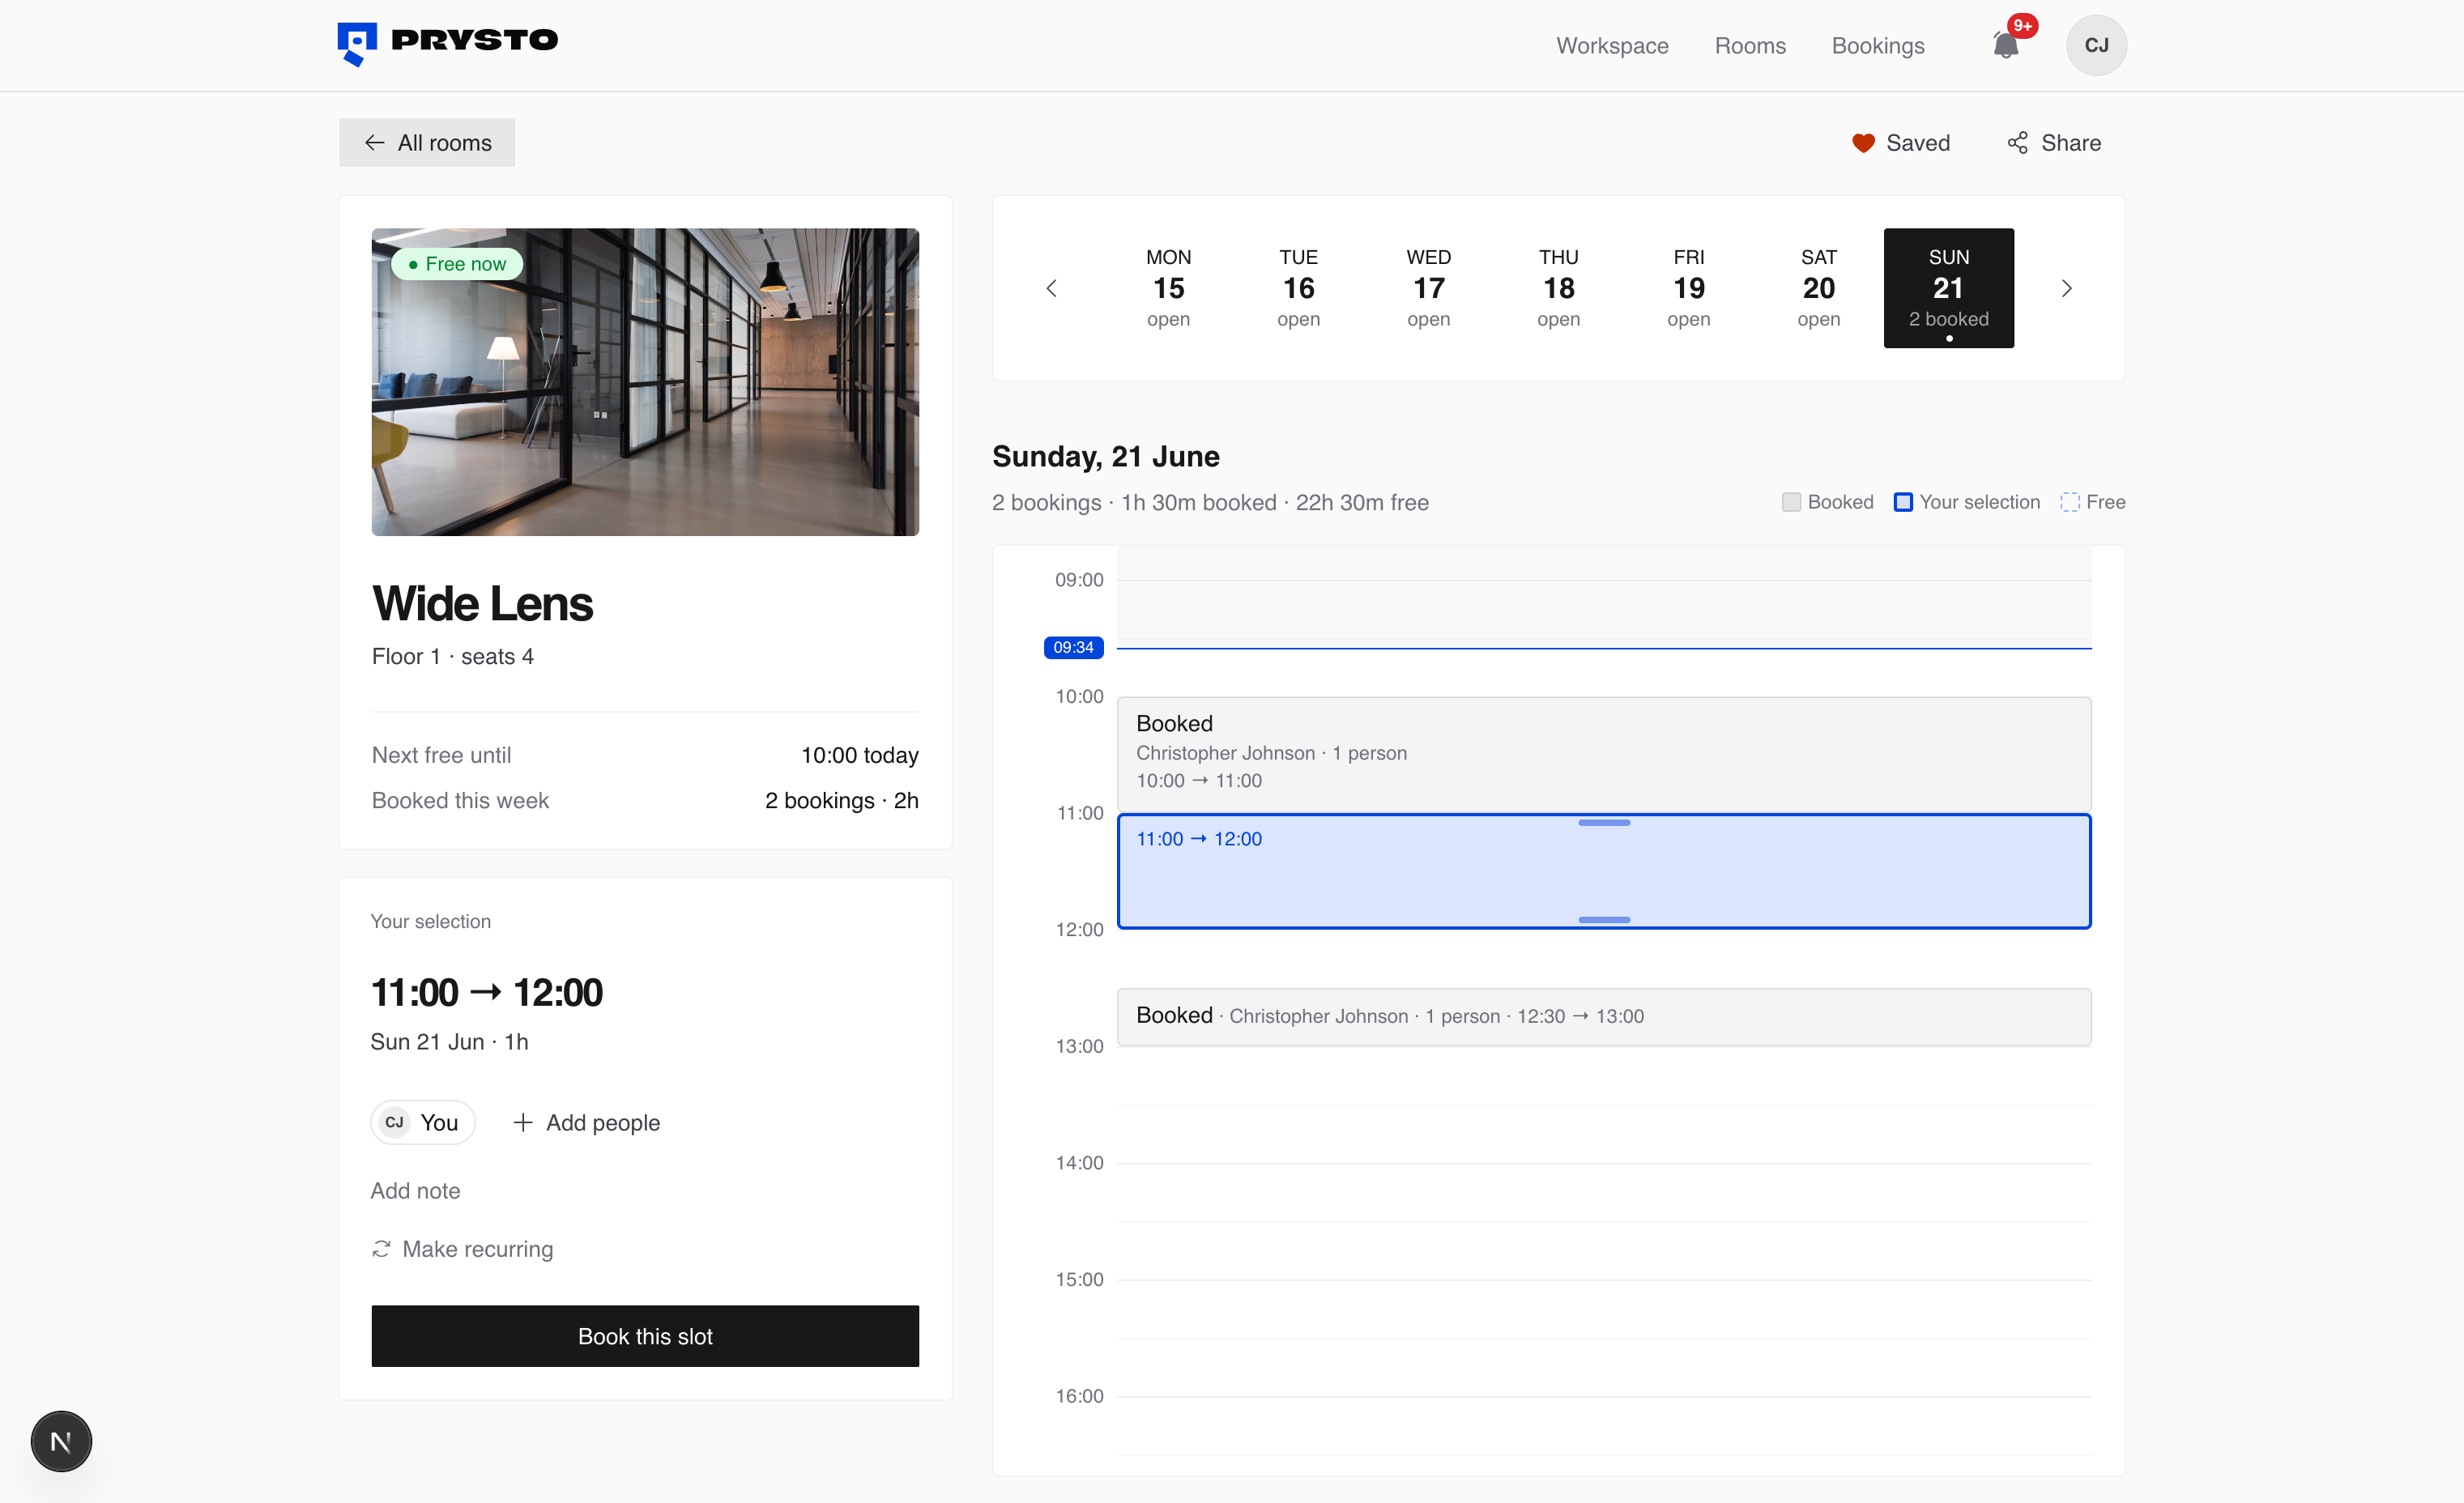The image size is (2464, 1503).
Task: Click the round N badge bottom-left
Action: [61, 1441]
